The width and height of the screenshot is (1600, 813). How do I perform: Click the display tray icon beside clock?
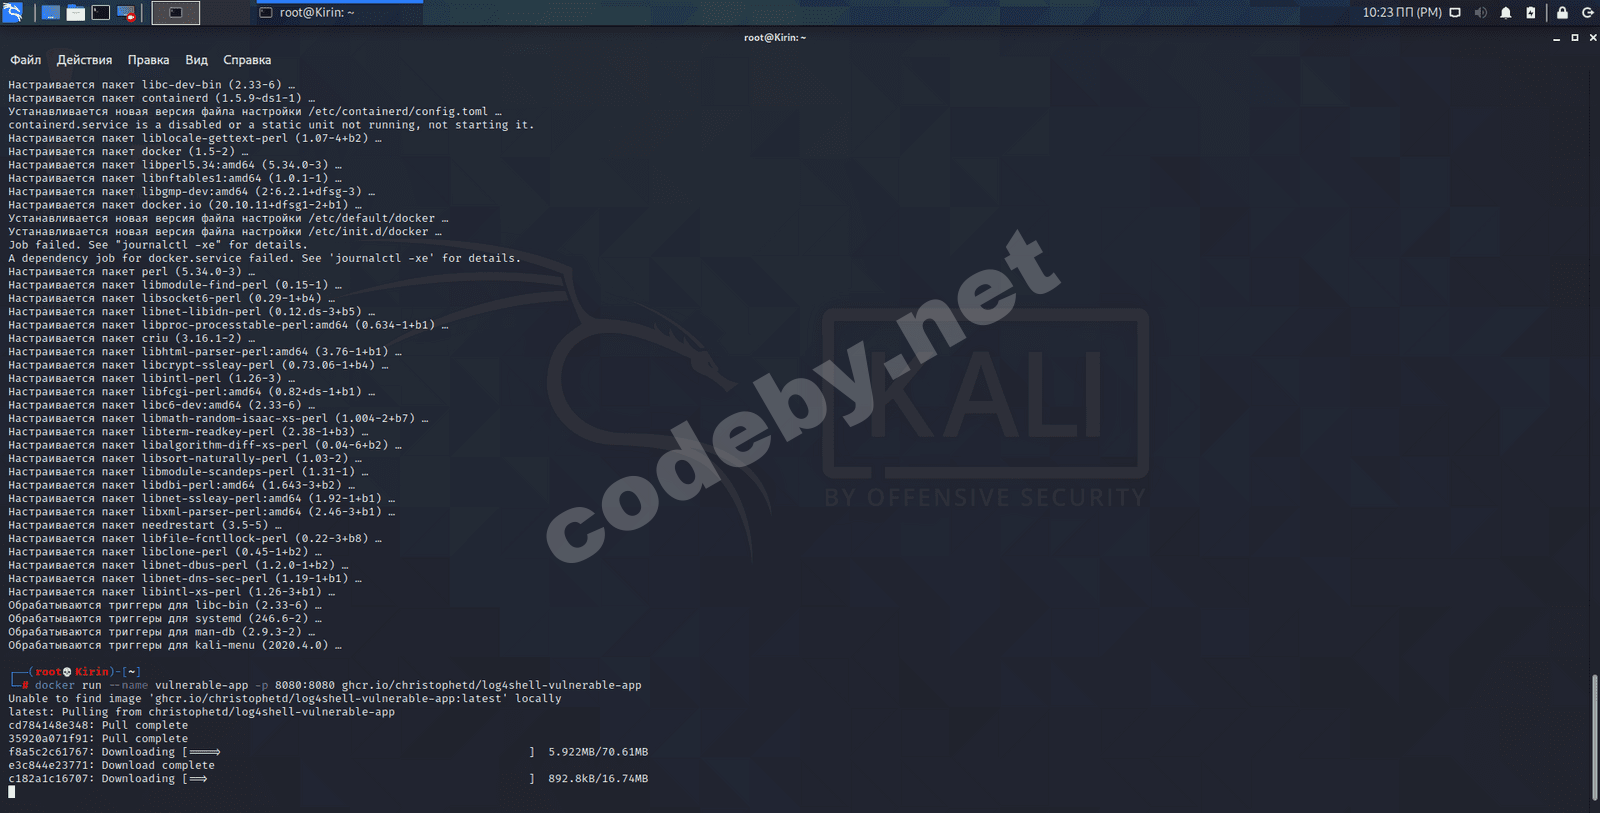[1455, 13]
